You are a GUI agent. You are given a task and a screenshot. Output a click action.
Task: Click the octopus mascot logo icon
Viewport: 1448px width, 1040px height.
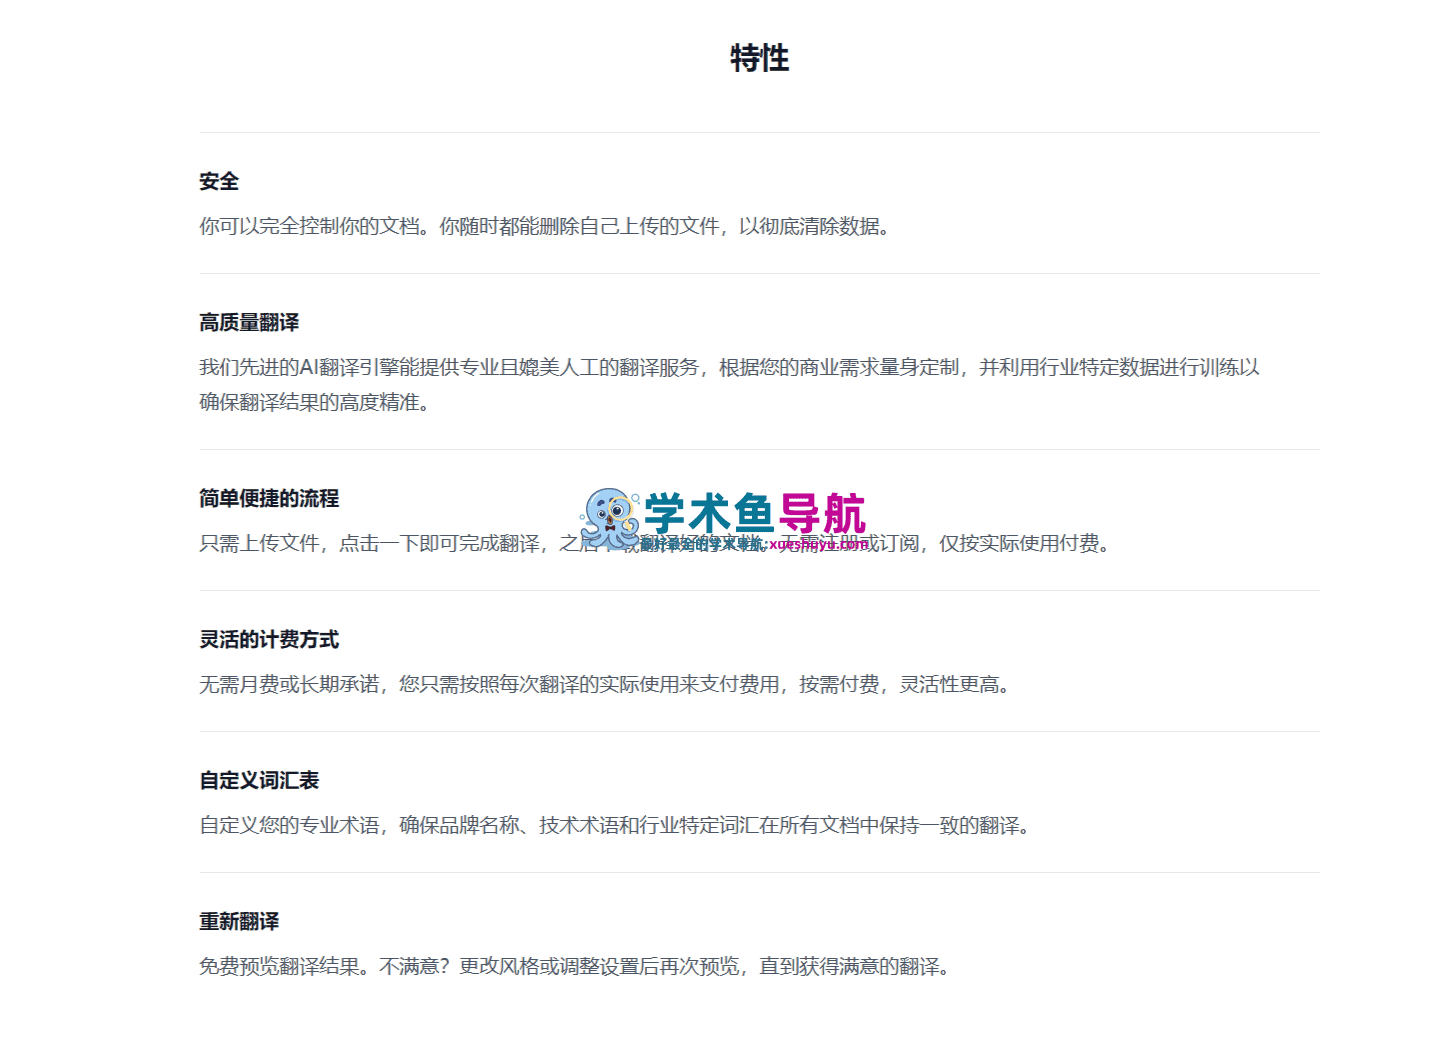pos(610,517)
